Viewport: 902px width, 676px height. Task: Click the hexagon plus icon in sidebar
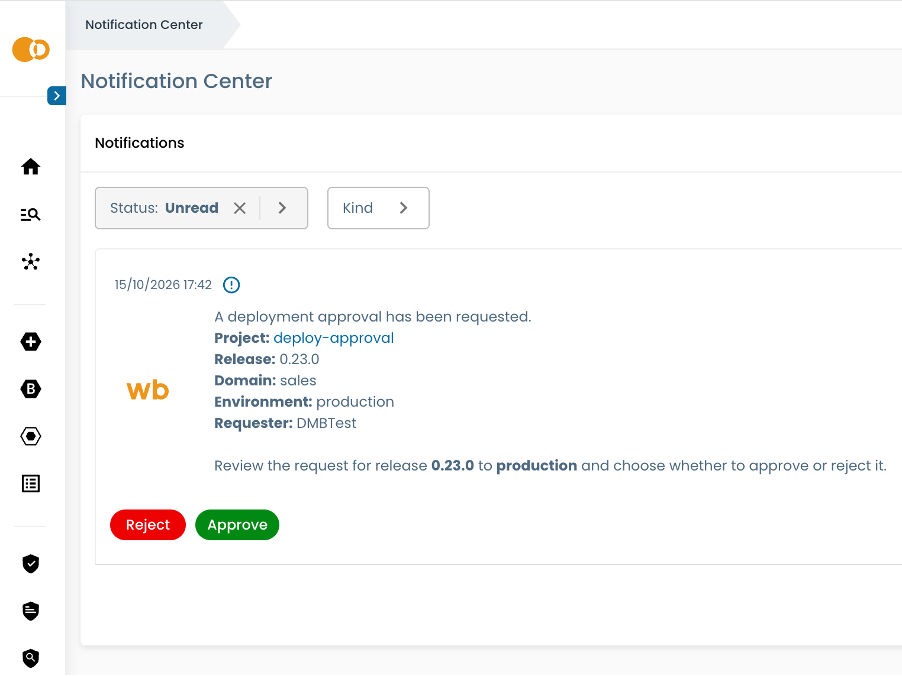click(30, 342)
